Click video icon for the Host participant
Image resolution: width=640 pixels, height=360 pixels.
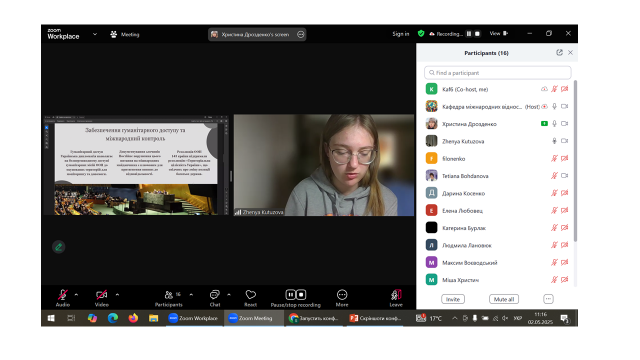(564, 107)
